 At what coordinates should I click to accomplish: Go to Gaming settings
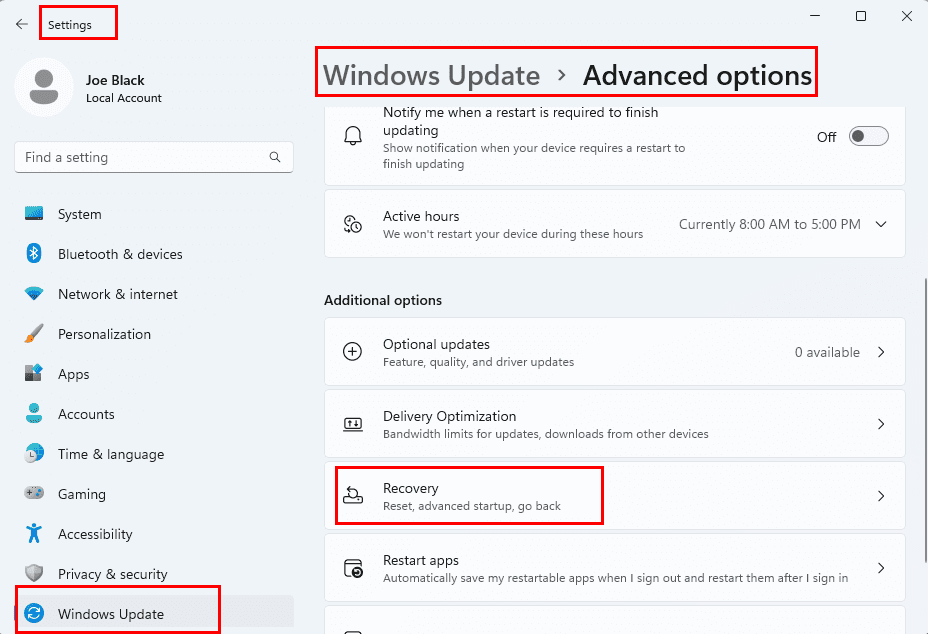(x=154, y=493)
